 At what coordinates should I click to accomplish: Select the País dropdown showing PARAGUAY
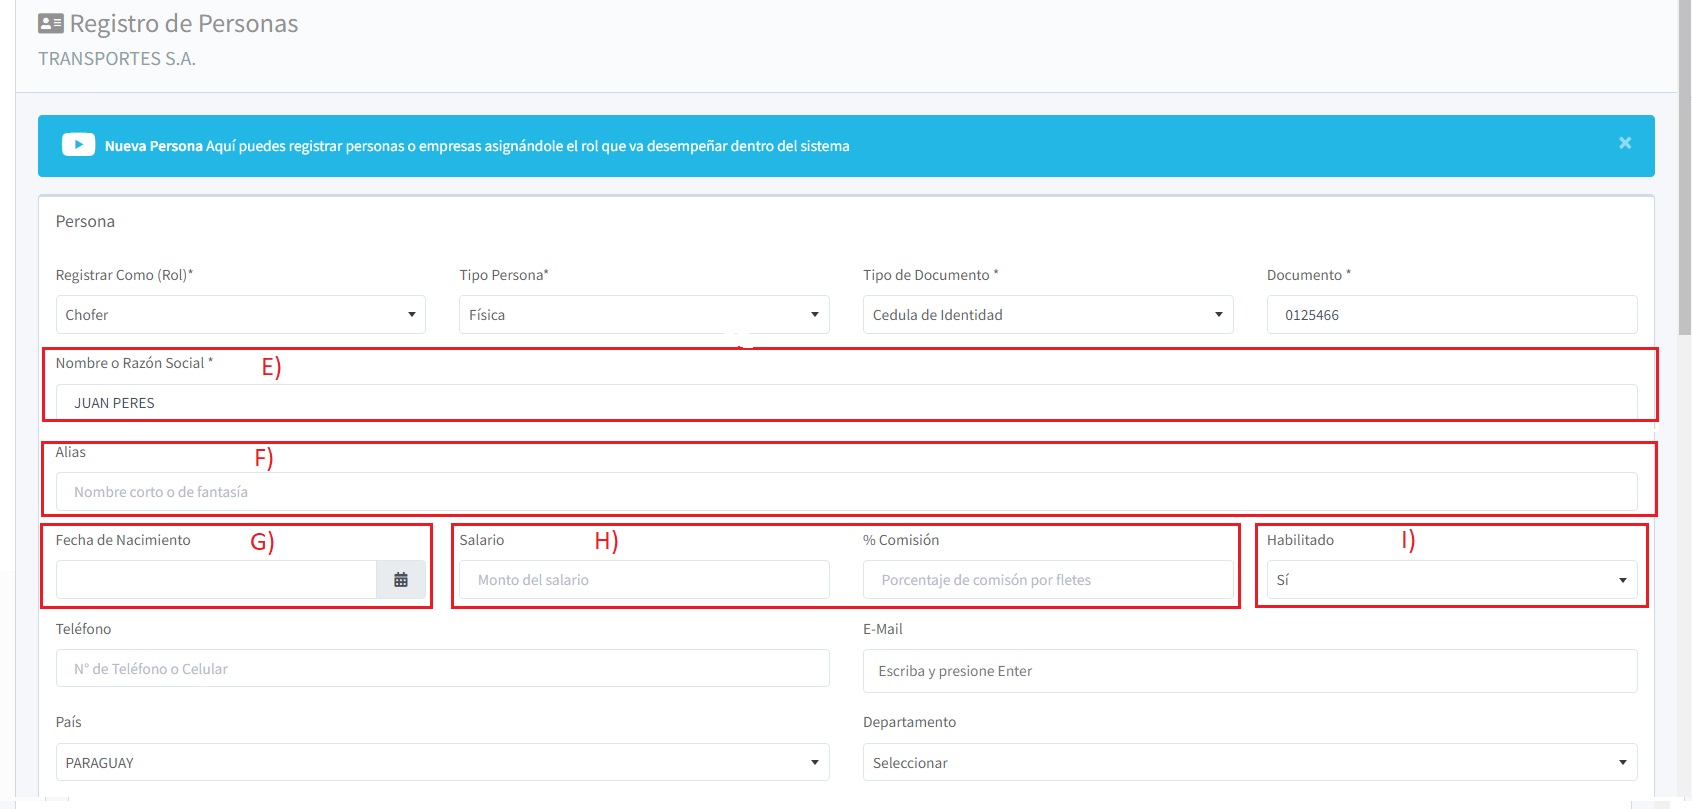tap(442, 763)
